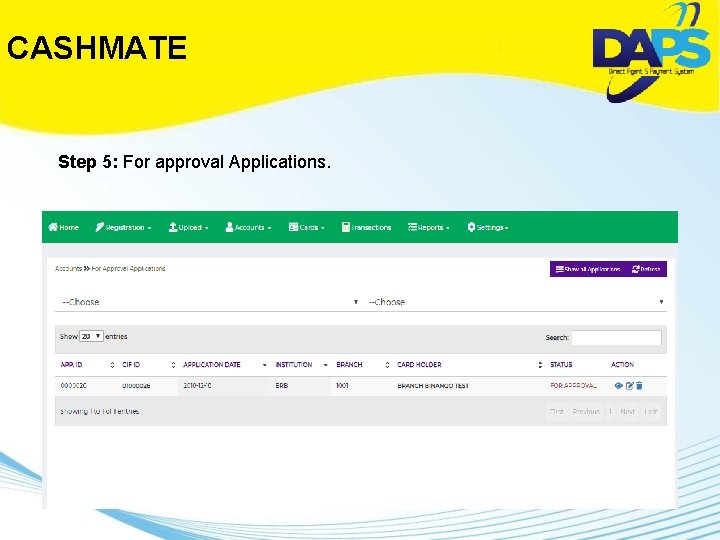Click the Previous pagination button
The image size is (720, 540).
586,411
